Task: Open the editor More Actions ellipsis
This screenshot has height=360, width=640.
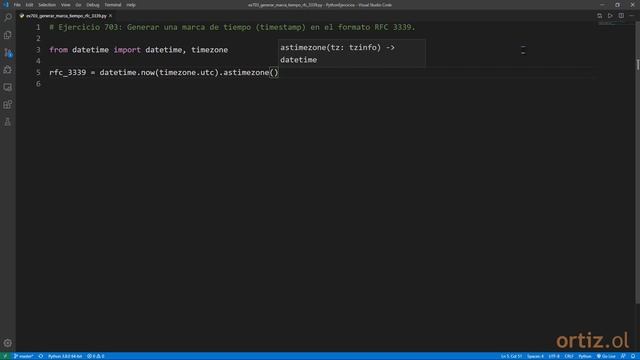Action: pos(632,16)
